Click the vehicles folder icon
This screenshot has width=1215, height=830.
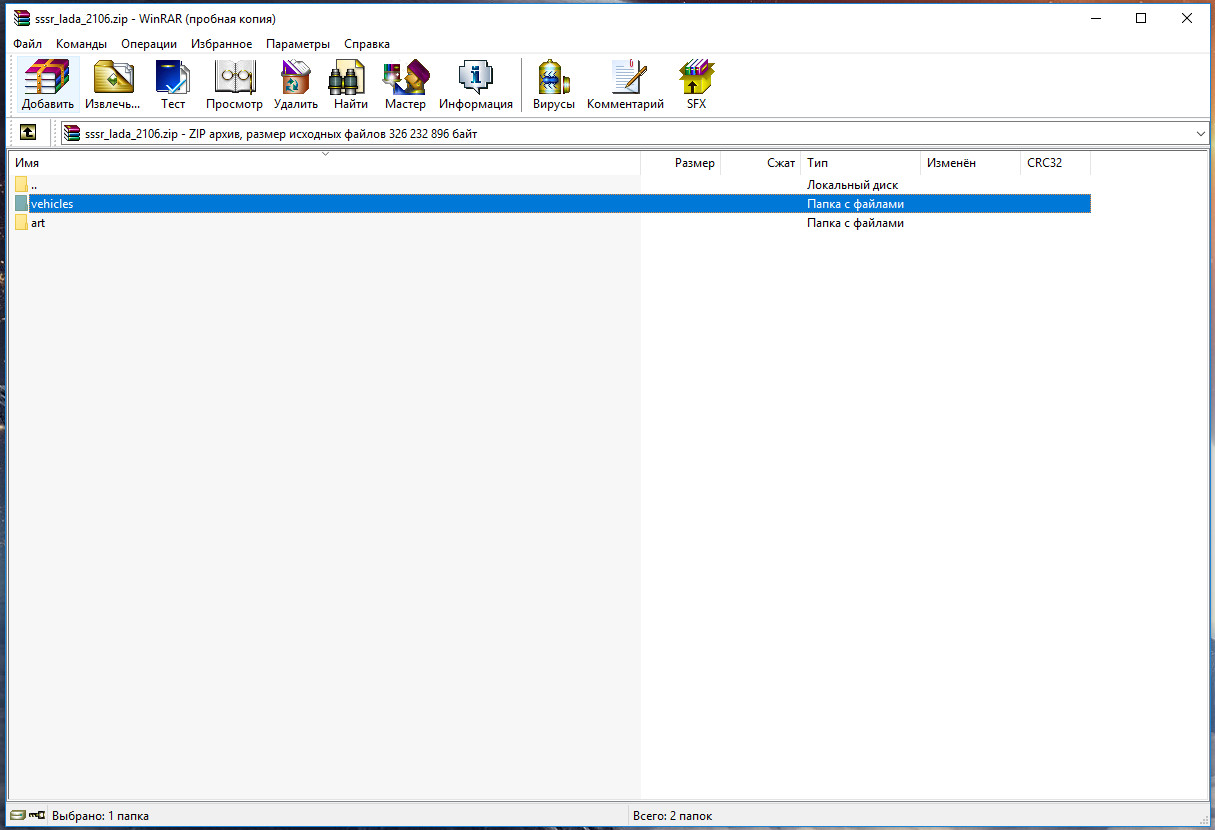[x=21, y=204]
